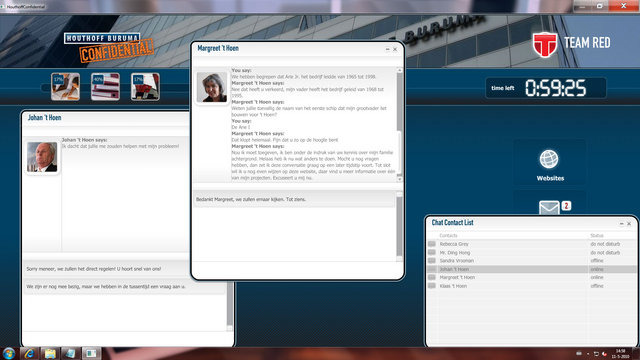640x360 pixels.
Task: Select Johan 't Hoen contact row
Action: pos(532,269)
